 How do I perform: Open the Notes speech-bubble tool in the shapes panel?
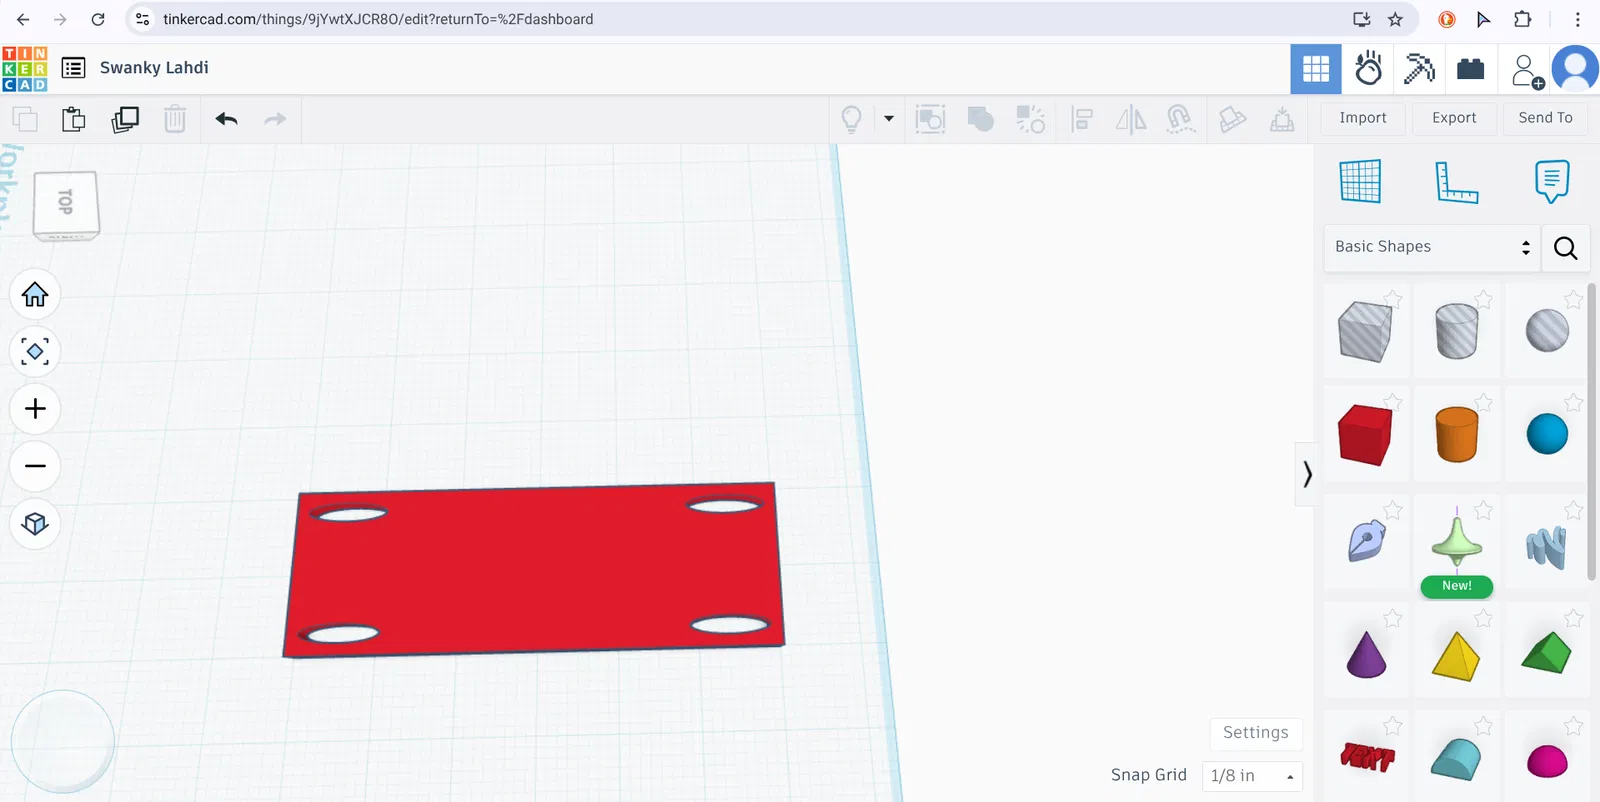click(x=1551, y=181)
